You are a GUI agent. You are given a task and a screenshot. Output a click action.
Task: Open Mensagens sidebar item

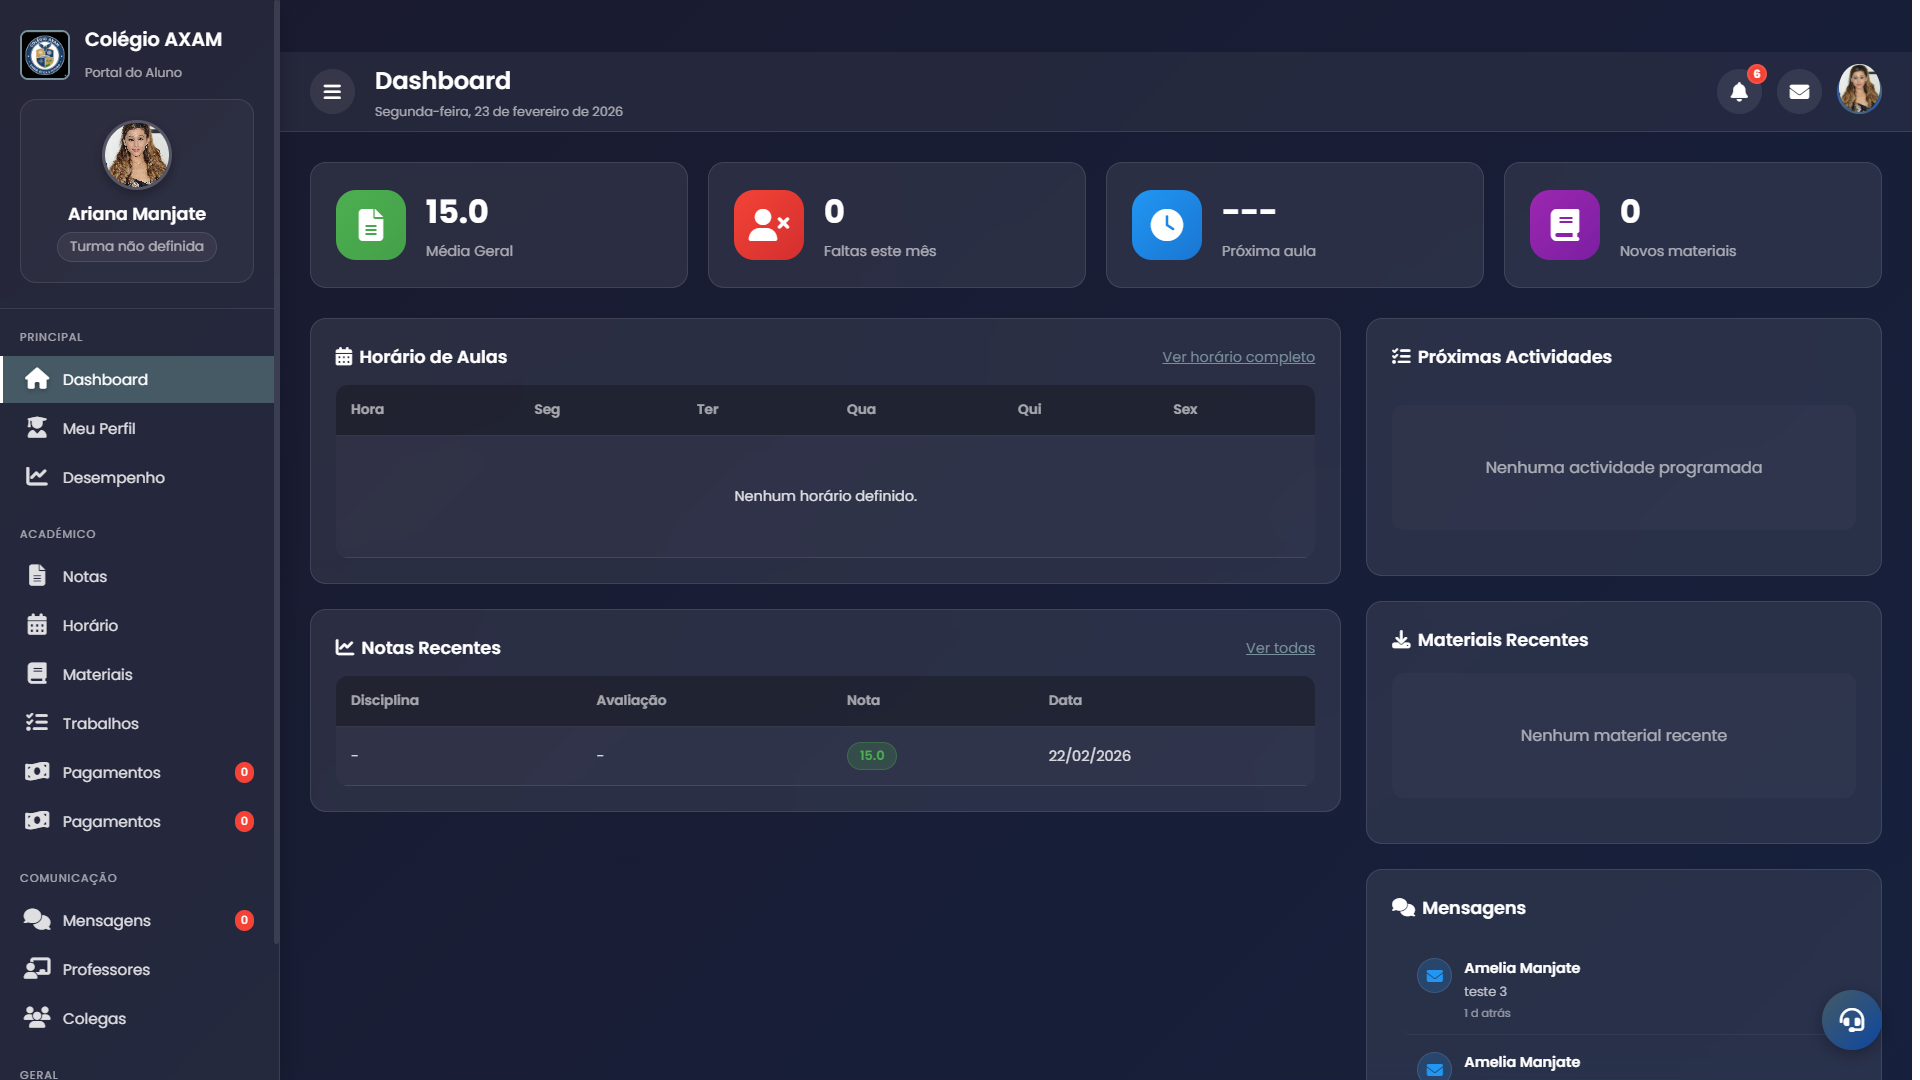pyautogui.click(x=106, y=920)
